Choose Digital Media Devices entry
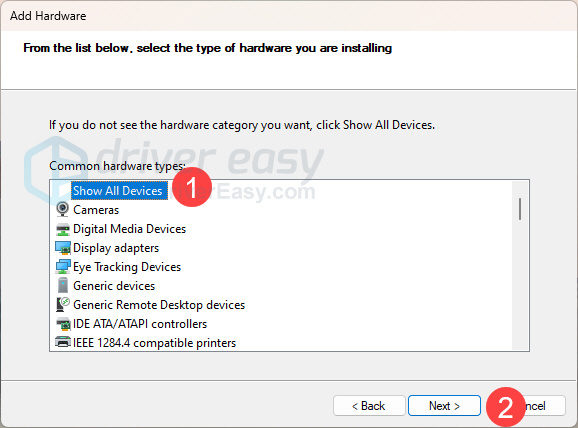 pyautogui.click(x=129, y=229)
